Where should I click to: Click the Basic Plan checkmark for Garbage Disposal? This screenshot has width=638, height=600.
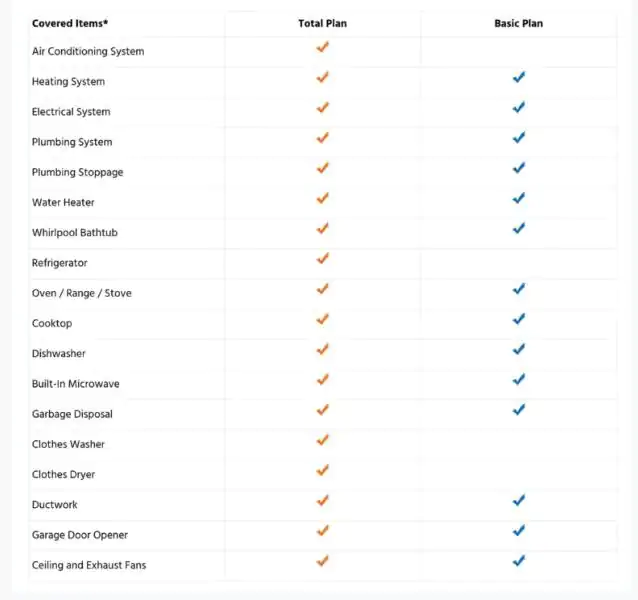519,410
